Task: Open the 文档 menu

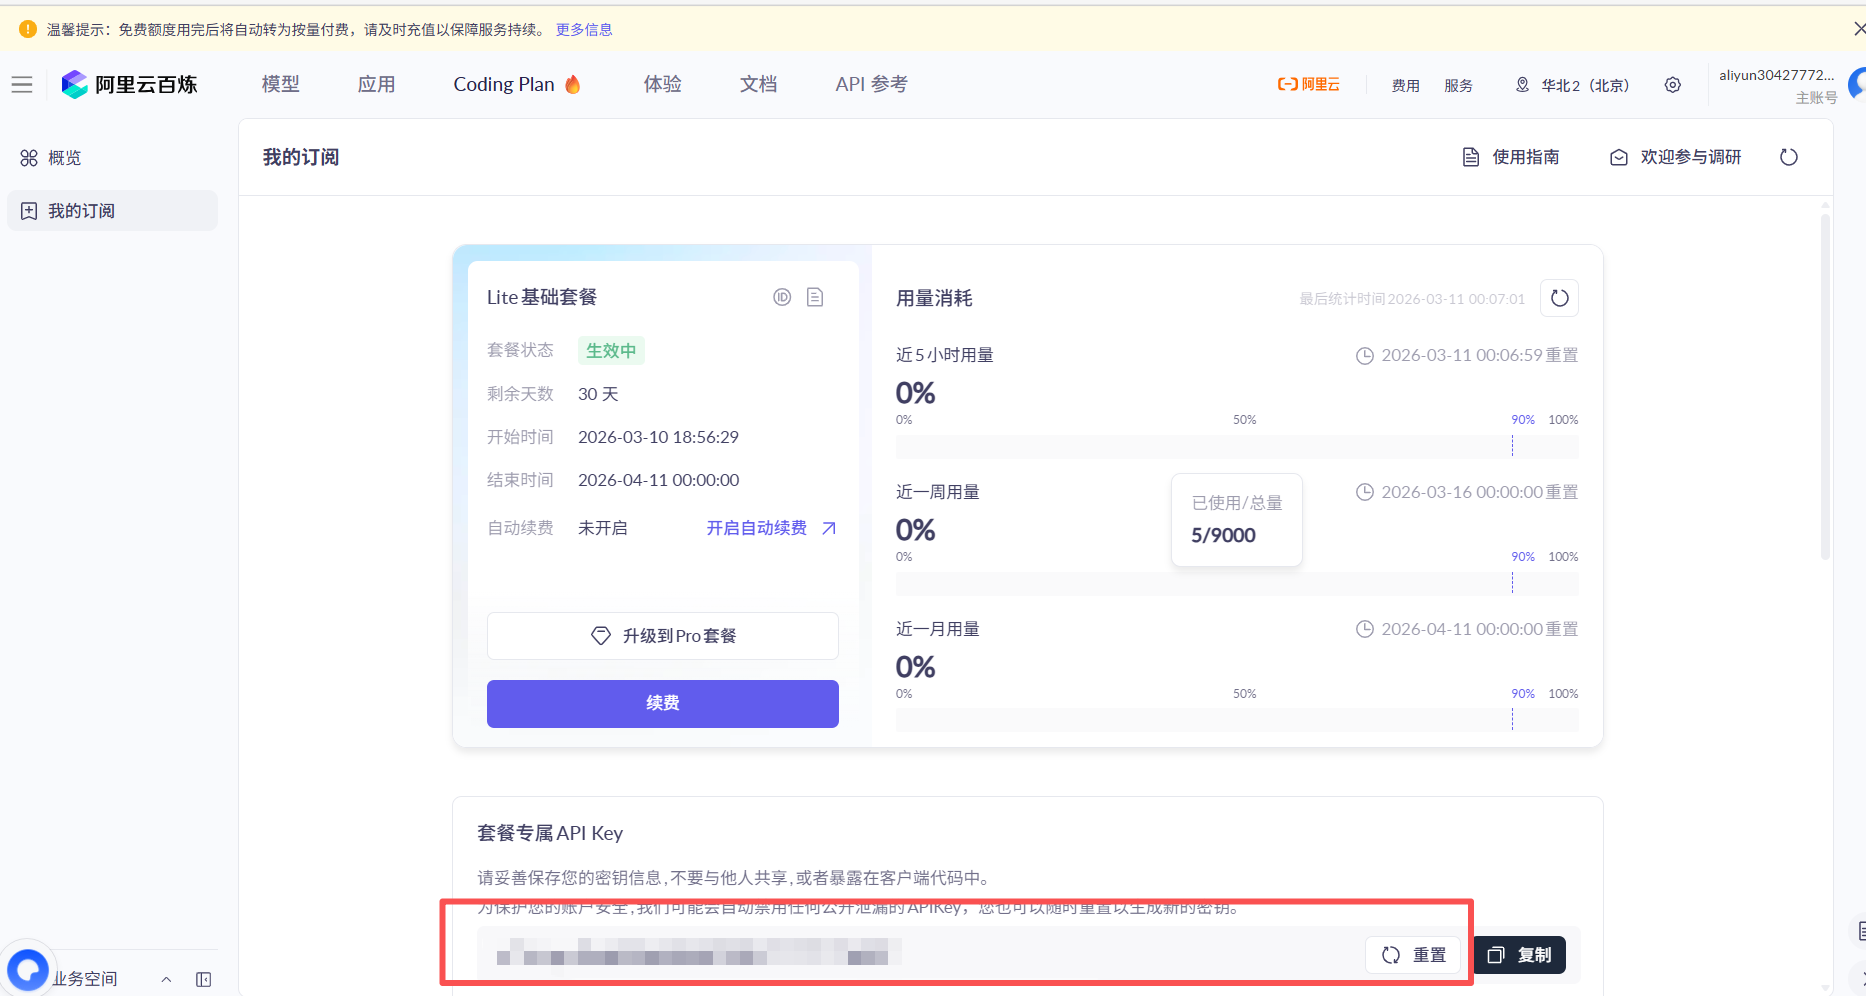Action: pyautogui.click(x=758, y=85)
